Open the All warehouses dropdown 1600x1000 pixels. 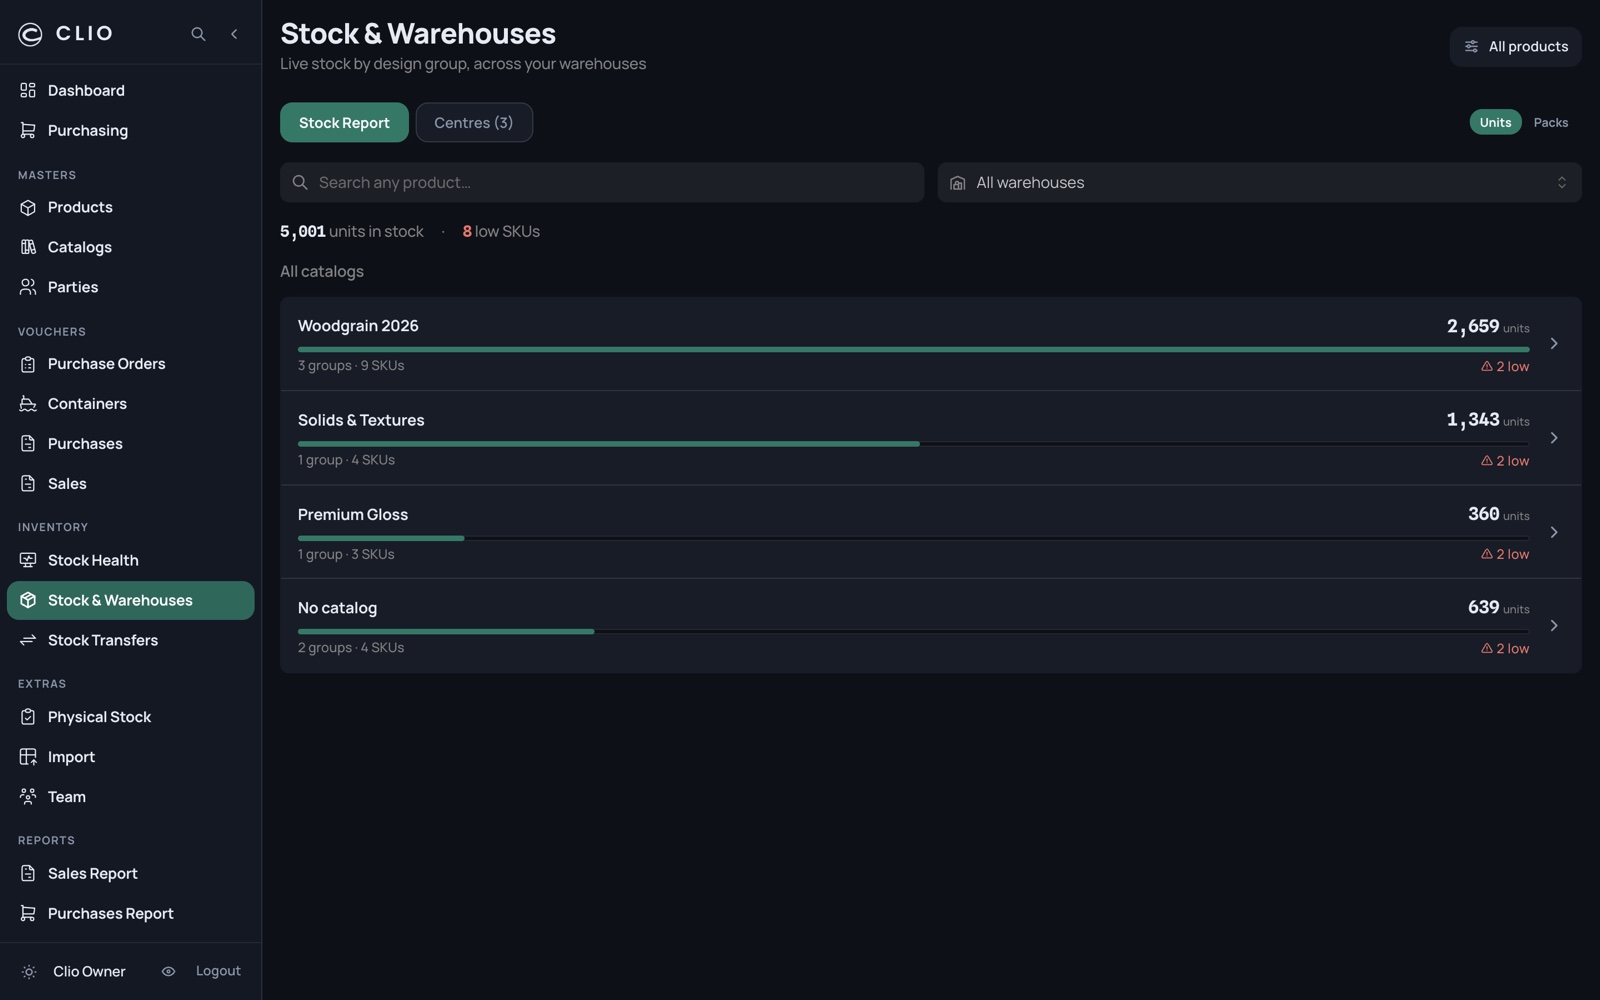1259,183
